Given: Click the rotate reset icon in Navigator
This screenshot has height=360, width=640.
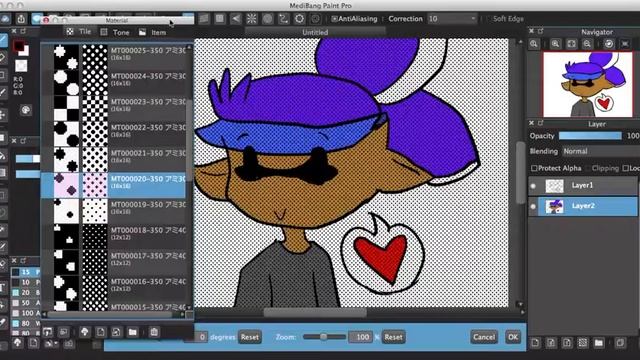Looking at the screenshot, I should (x=609, y=44).
